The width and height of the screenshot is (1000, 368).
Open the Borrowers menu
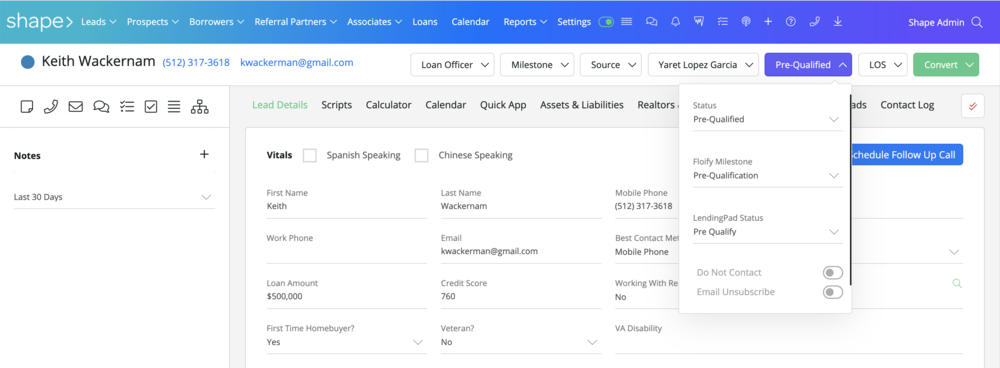point(216,22)
